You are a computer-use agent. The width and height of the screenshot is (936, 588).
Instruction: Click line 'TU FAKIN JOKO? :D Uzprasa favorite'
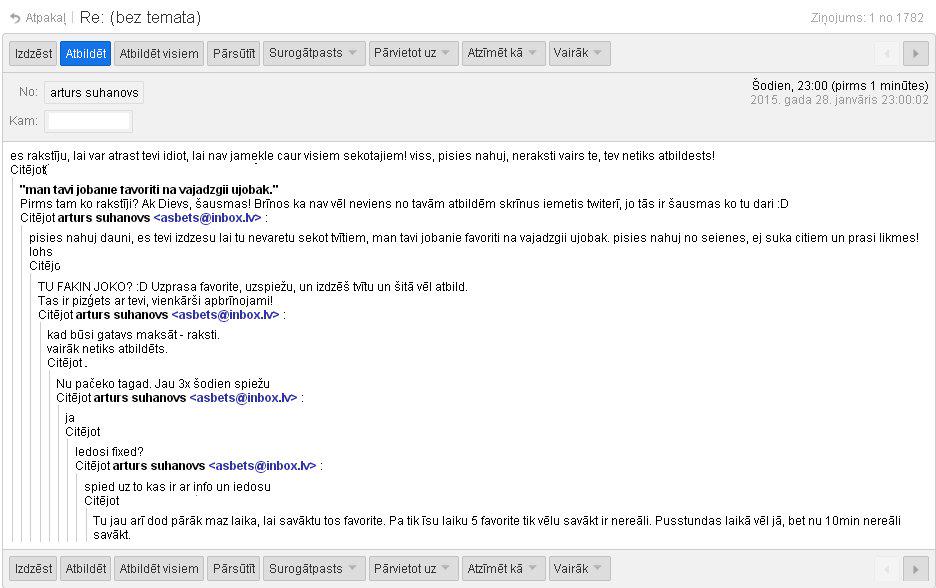pos(253,287)
